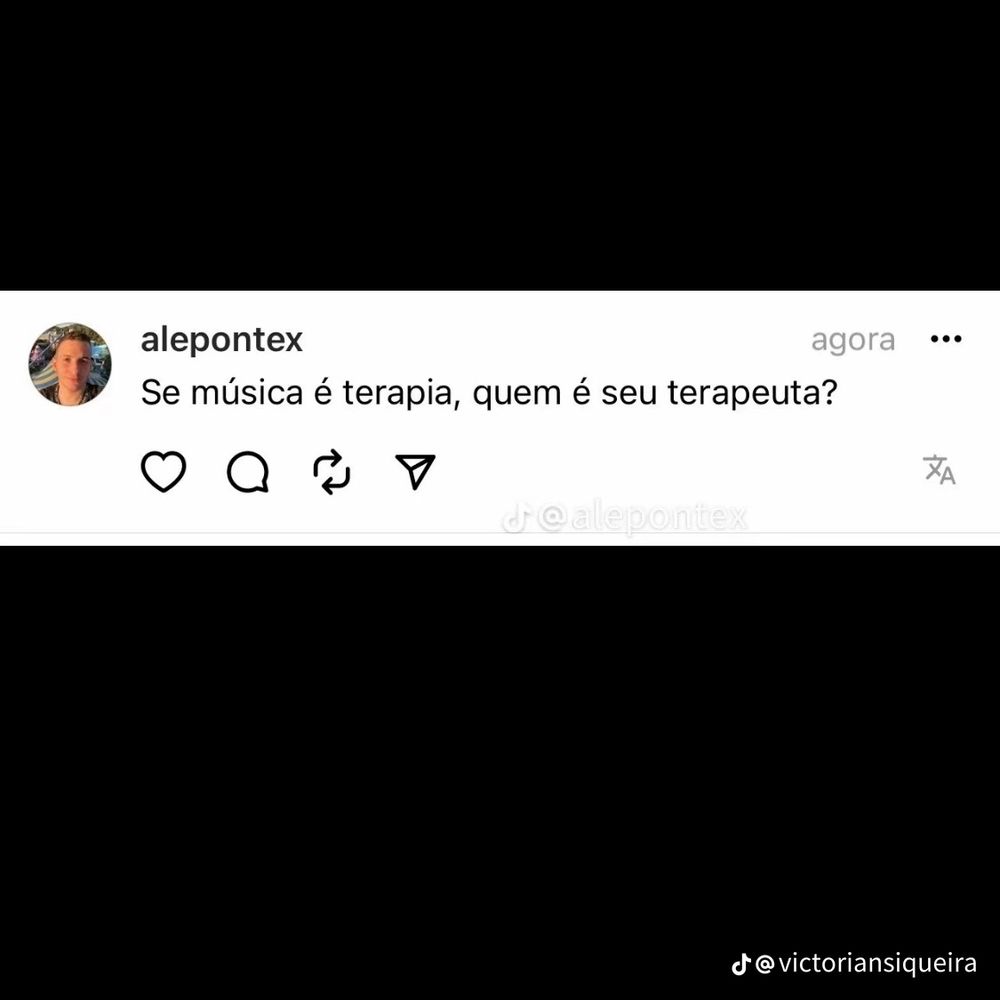Viewport: 1000px width, 1000px height.
Task: Click the TikTok logo beside @victoriansiqueira
Action: coord(740,964)
